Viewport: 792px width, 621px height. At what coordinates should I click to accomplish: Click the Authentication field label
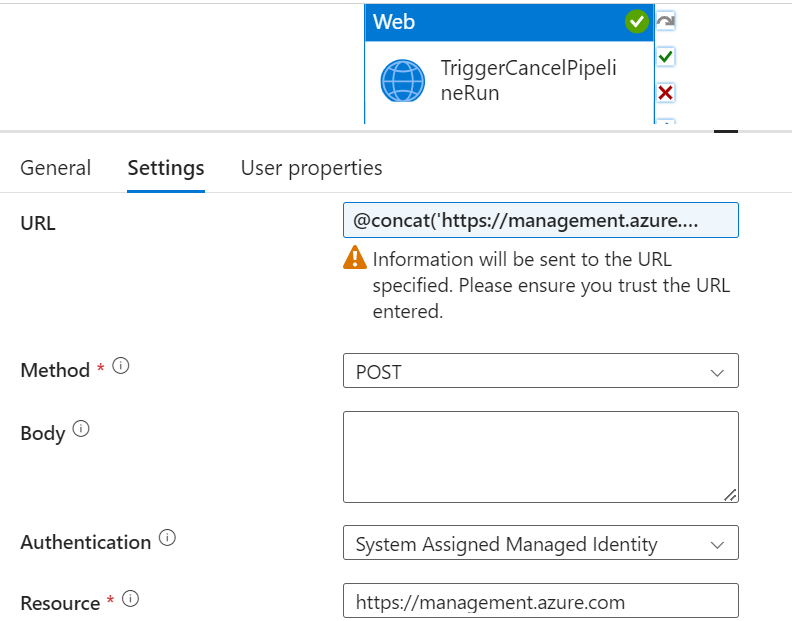tap(85, 543)
